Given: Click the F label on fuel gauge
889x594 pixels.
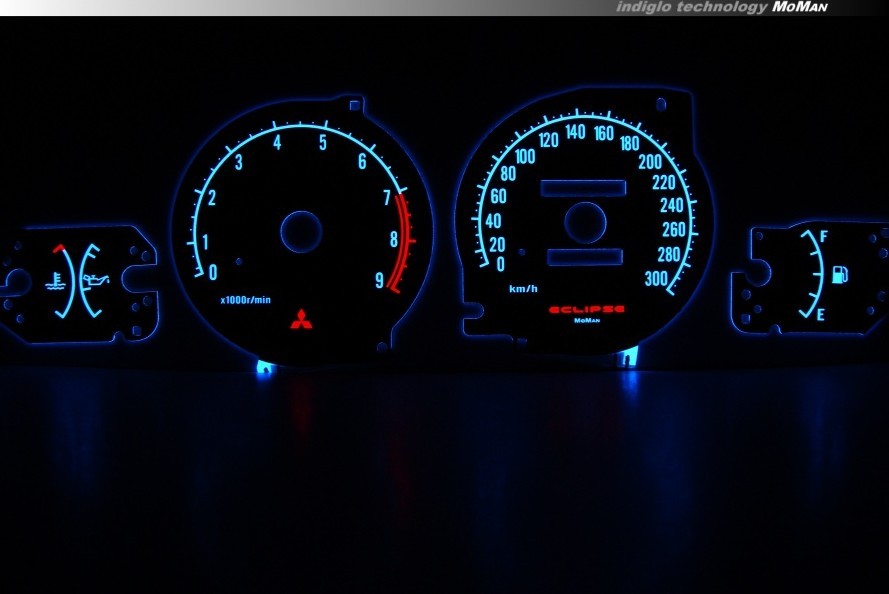Looking at the screenshot, I should 823,237.
